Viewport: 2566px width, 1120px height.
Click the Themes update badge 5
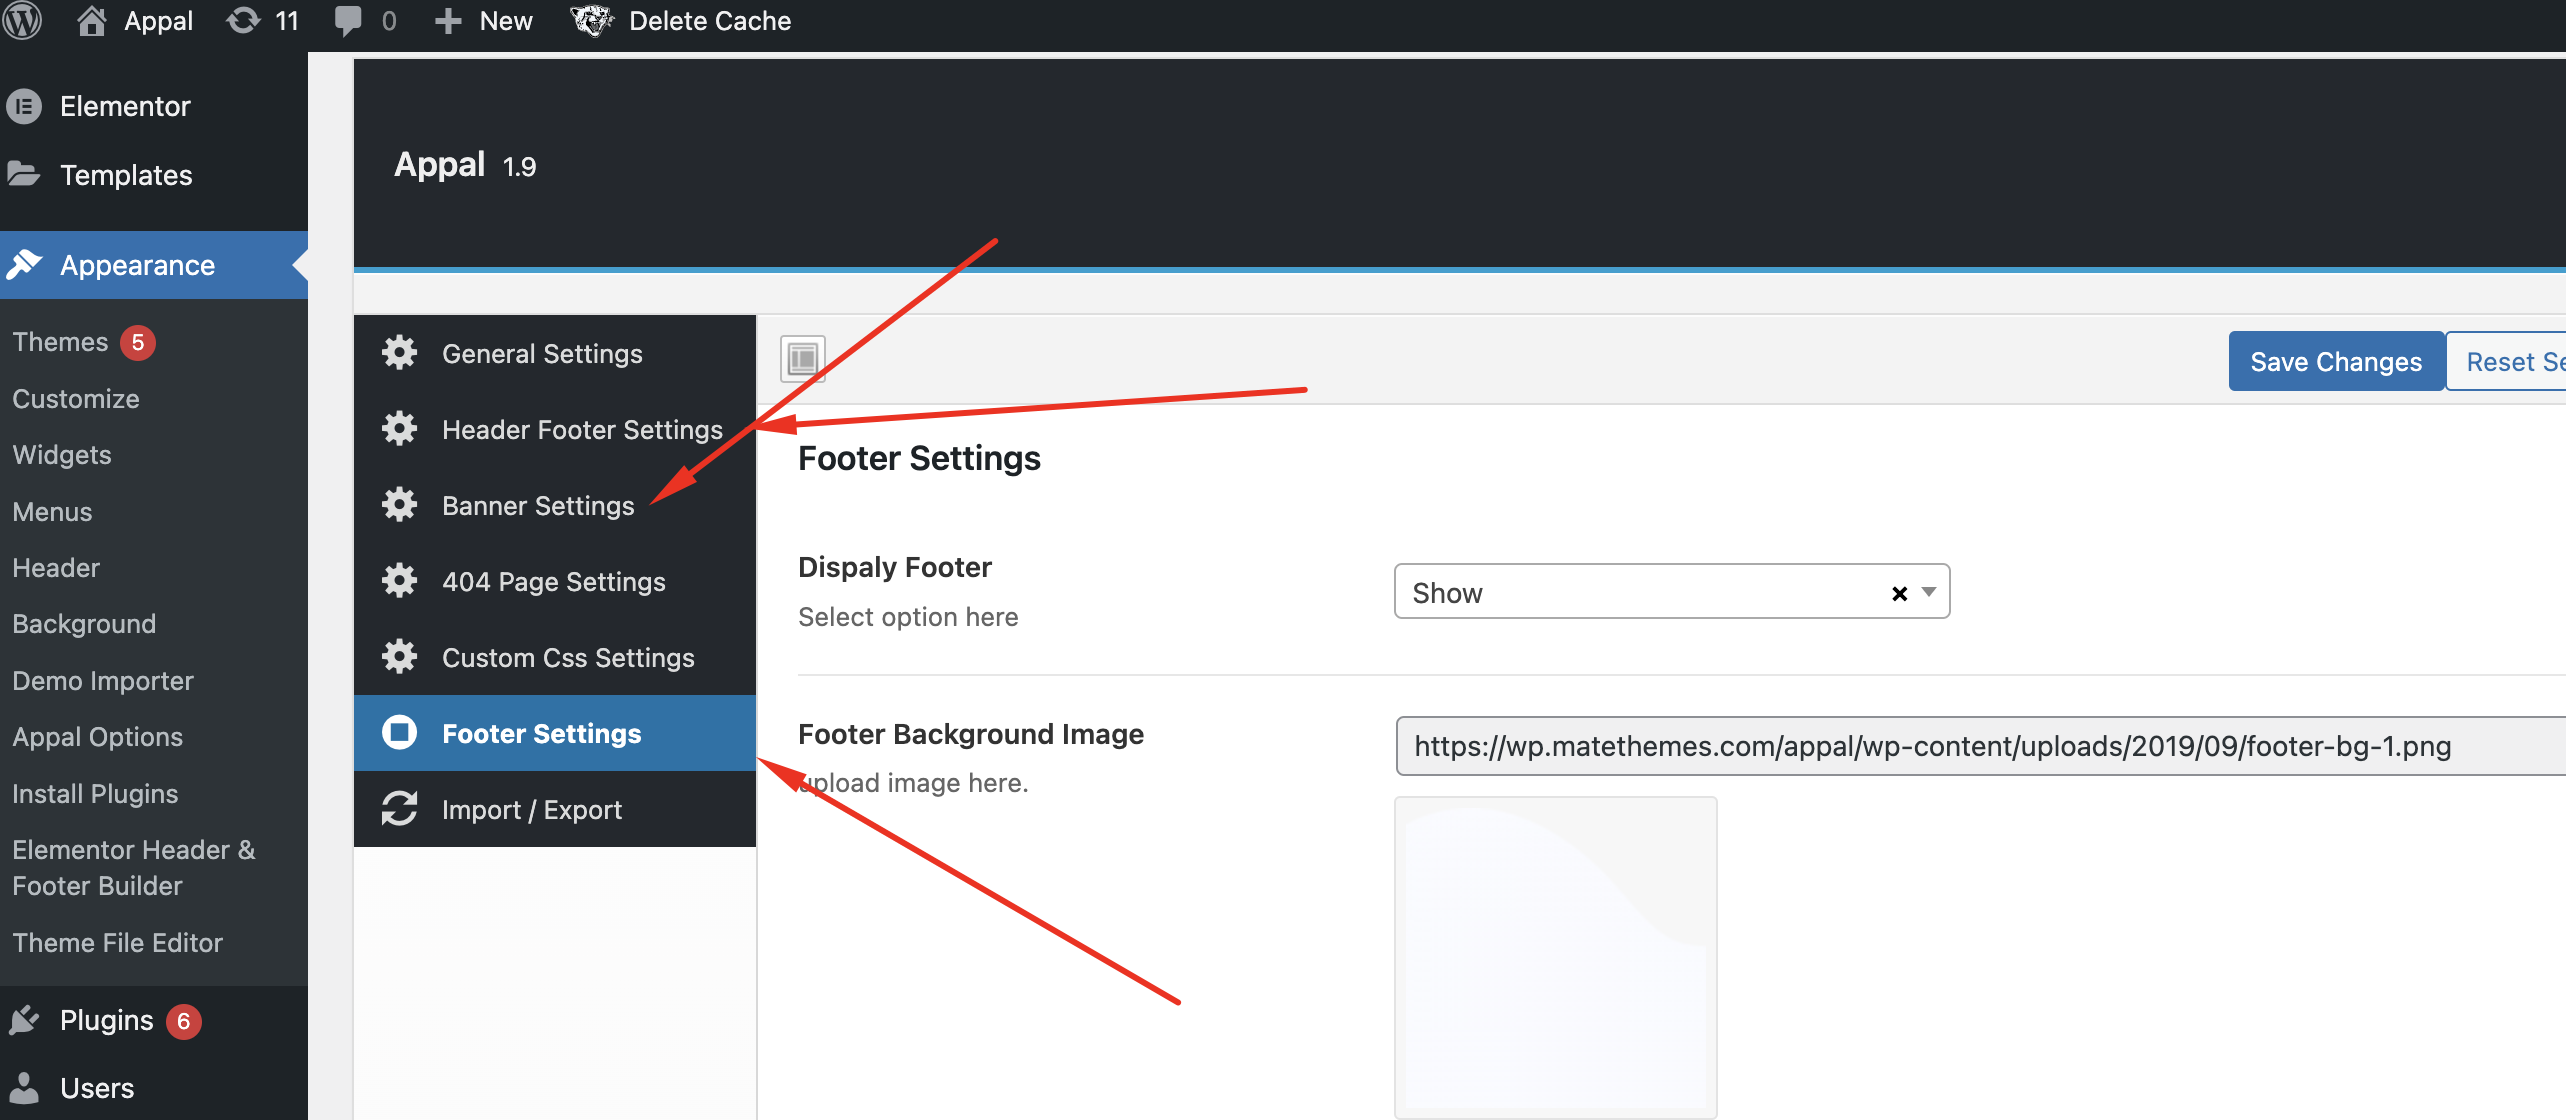pos(138,342)
